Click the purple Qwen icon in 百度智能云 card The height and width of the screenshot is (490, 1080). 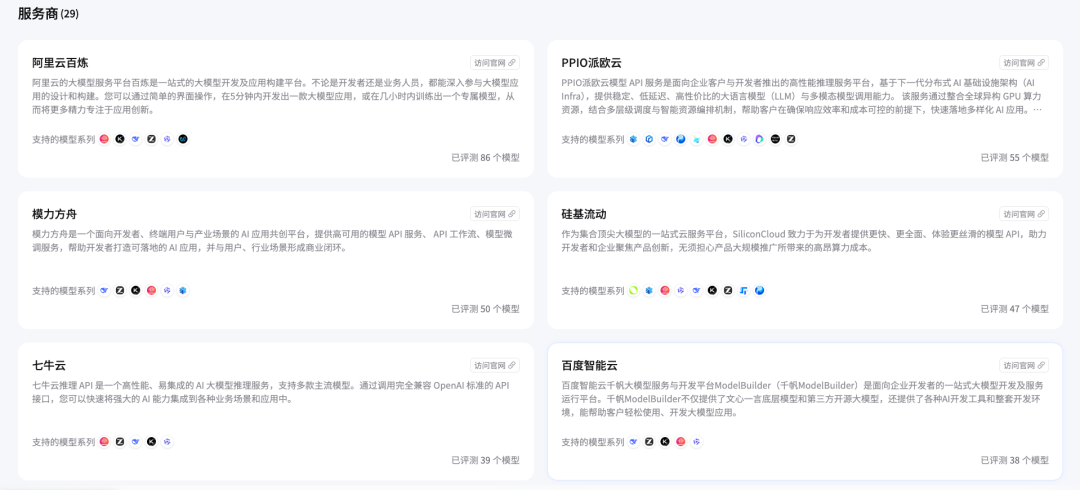[x=696, y=442]
